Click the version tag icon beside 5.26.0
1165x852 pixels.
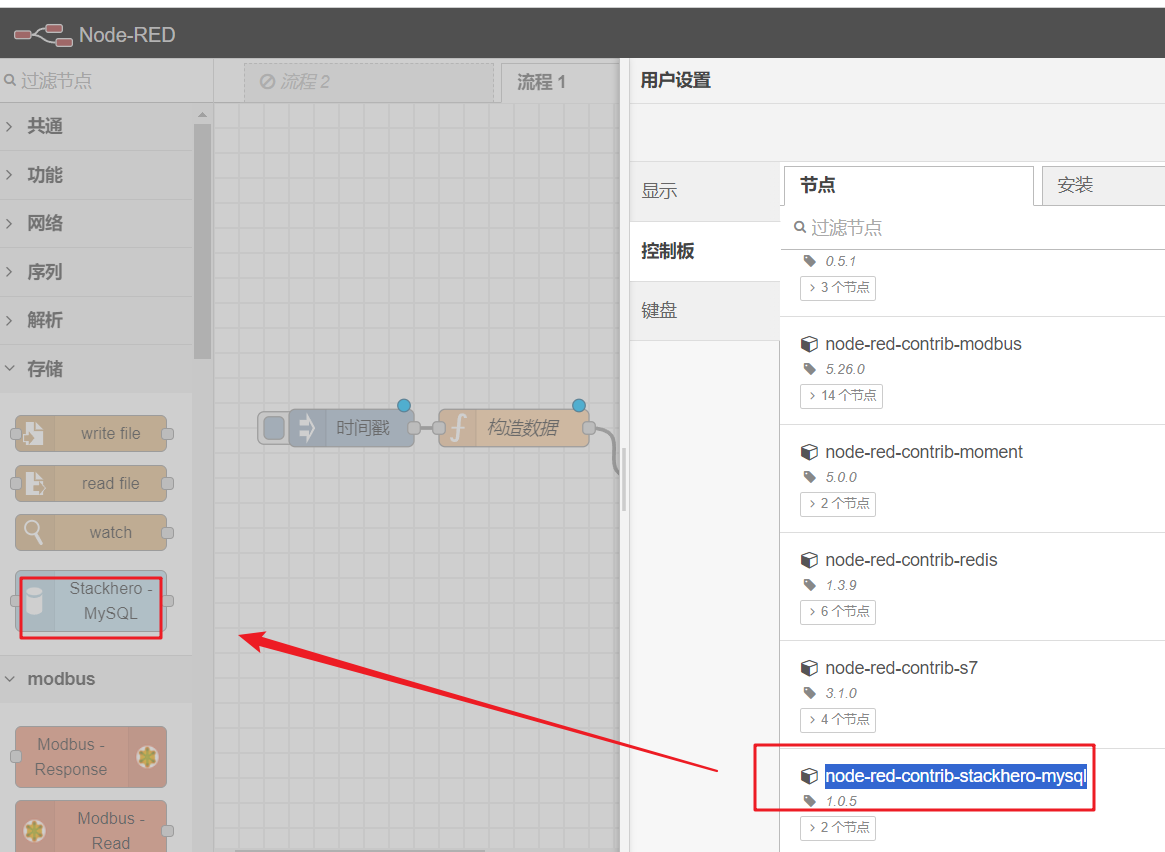[810, 369]
